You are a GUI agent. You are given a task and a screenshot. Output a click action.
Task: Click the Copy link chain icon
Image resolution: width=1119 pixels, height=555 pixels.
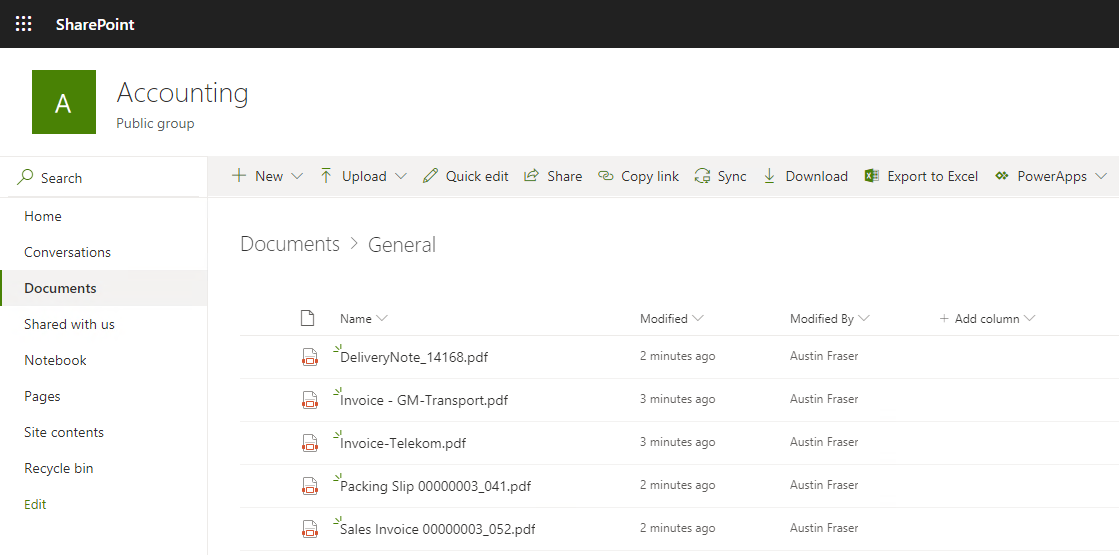pyautogui.click(x=606, y=176)
